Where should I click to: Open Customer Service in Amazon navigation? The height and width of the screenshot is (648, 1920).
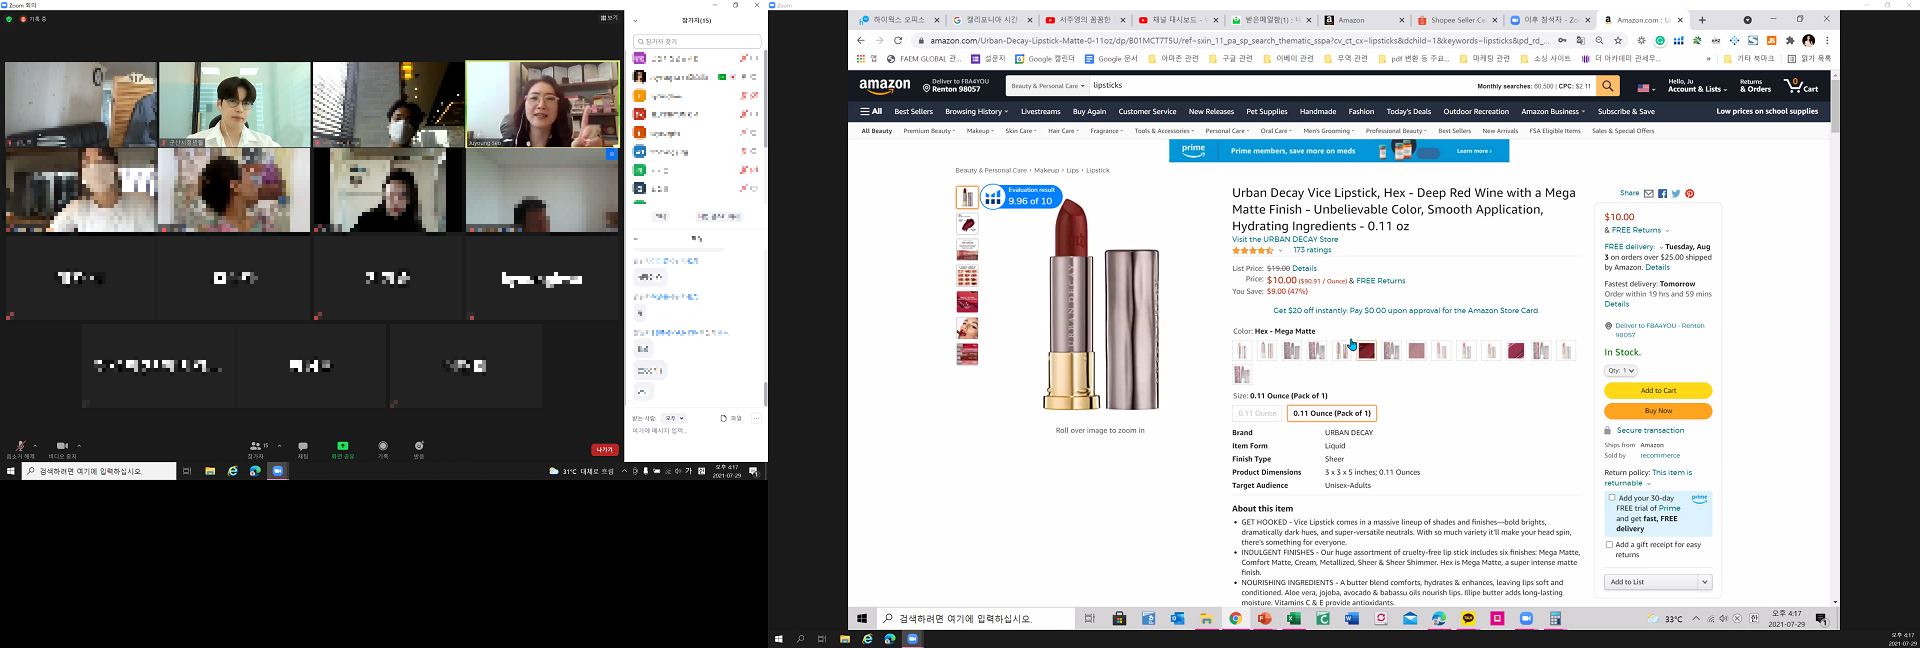pos(1147,112)
